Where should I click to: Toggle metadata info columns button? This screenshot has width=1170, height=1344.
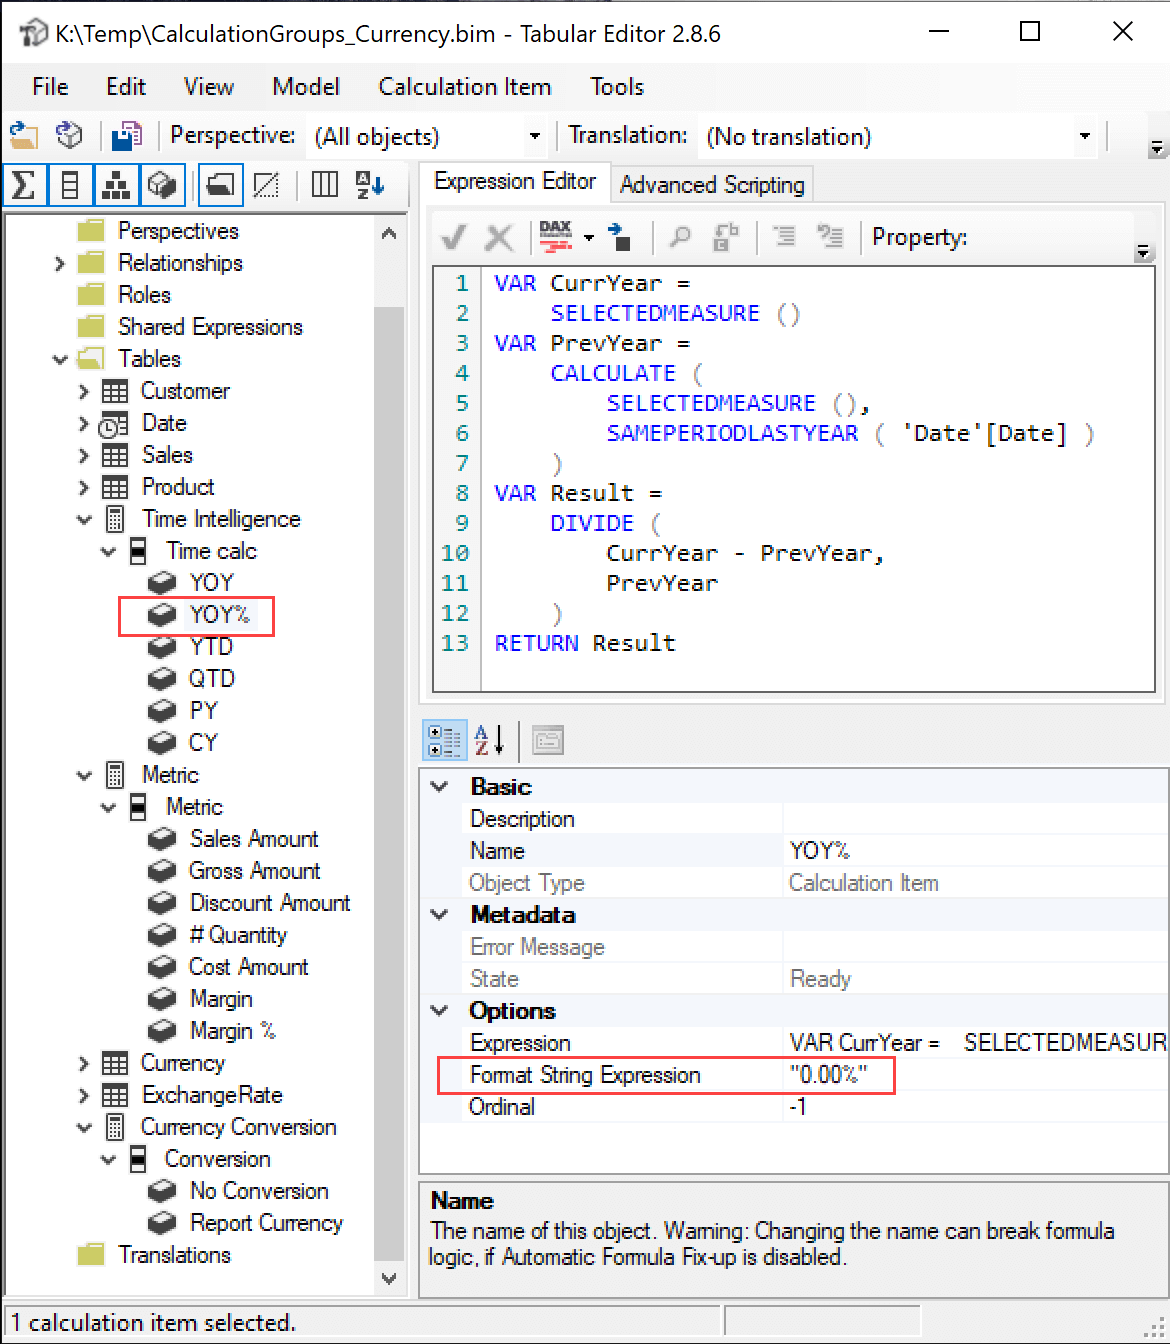(324, 184)
